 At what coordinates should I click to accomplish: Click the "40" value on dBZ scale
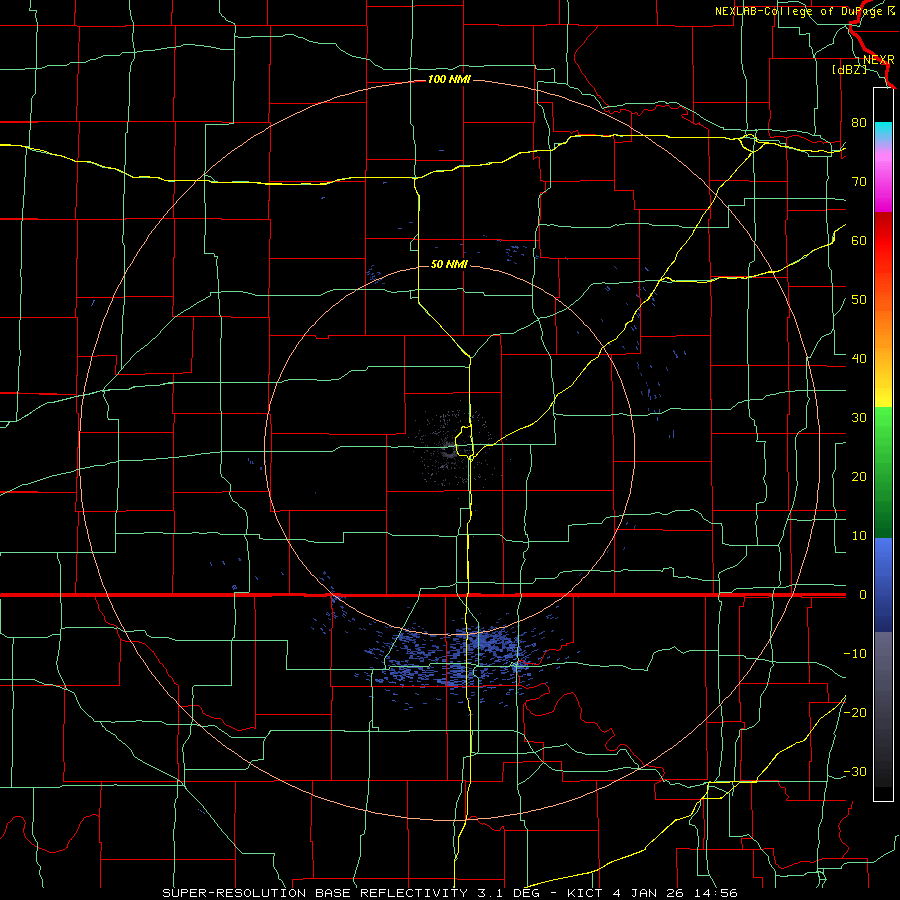pos(859,359)
